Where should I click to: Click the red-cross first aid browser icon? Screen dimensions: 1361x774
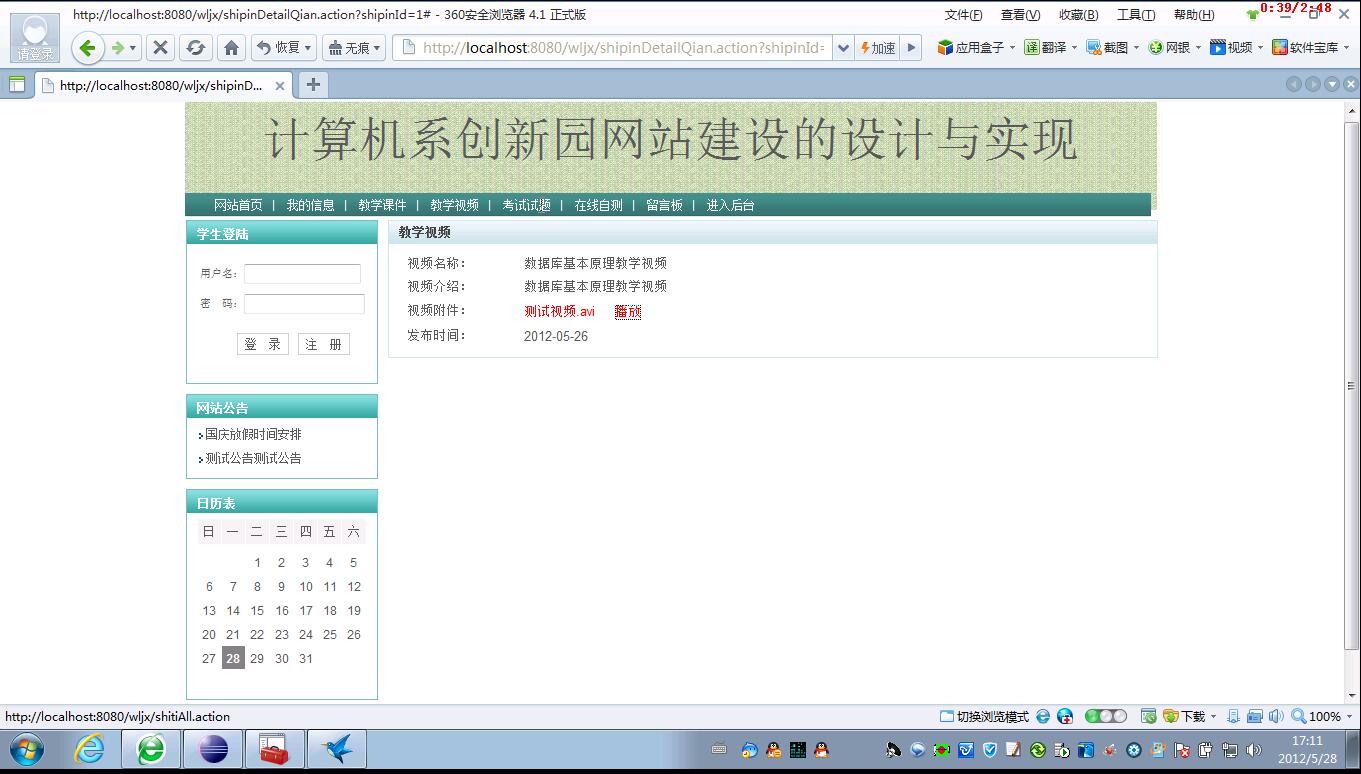[x=1065, y=716]
